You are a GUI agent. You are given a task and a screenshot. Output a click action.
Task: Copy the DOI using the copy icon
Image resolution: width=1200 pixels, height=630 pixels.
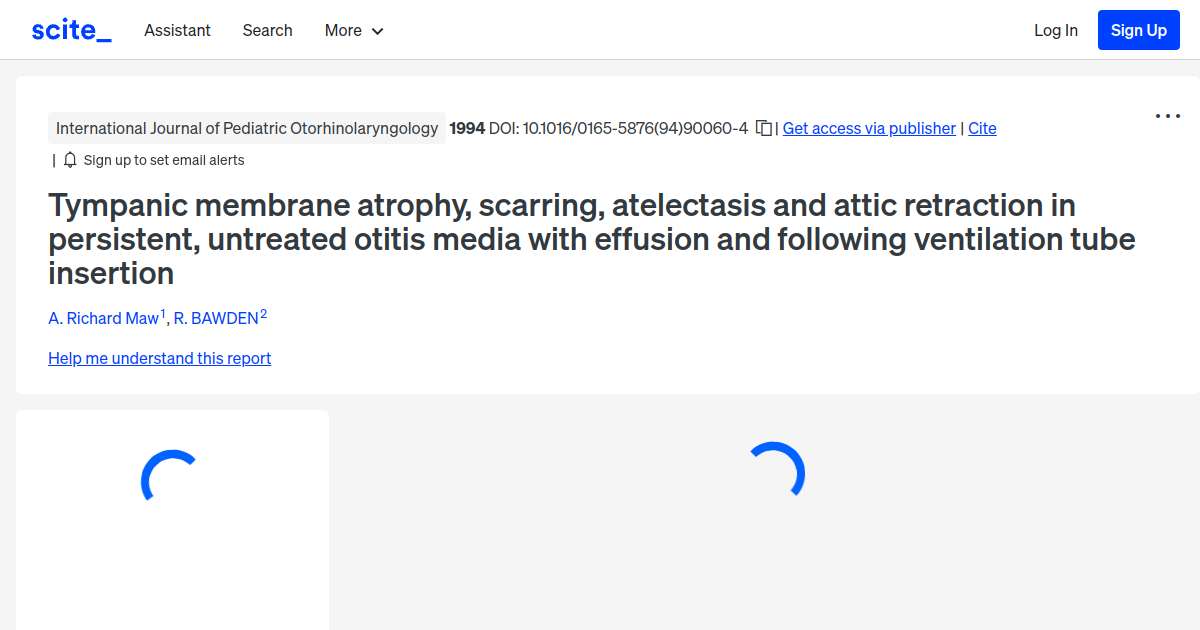point(762,128)
